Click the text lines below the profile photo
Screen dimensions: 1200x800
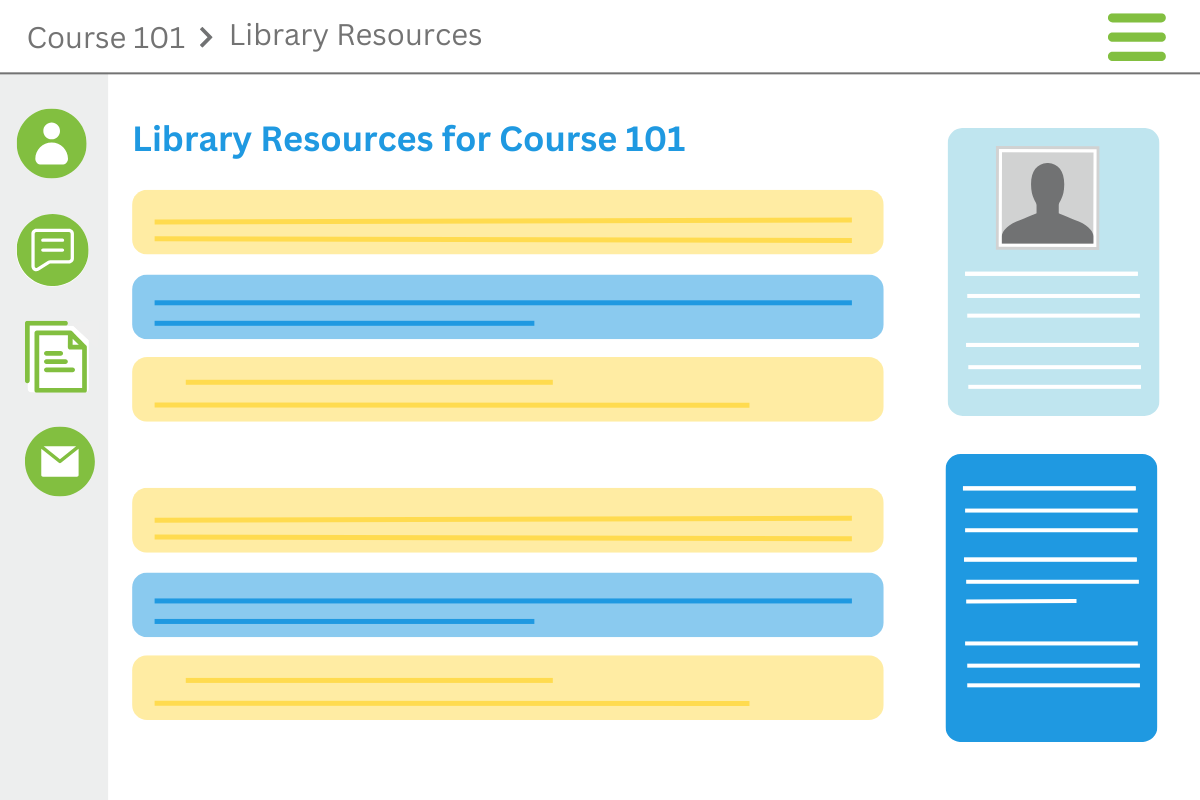pyautogui.click(x=1053, y=330)
